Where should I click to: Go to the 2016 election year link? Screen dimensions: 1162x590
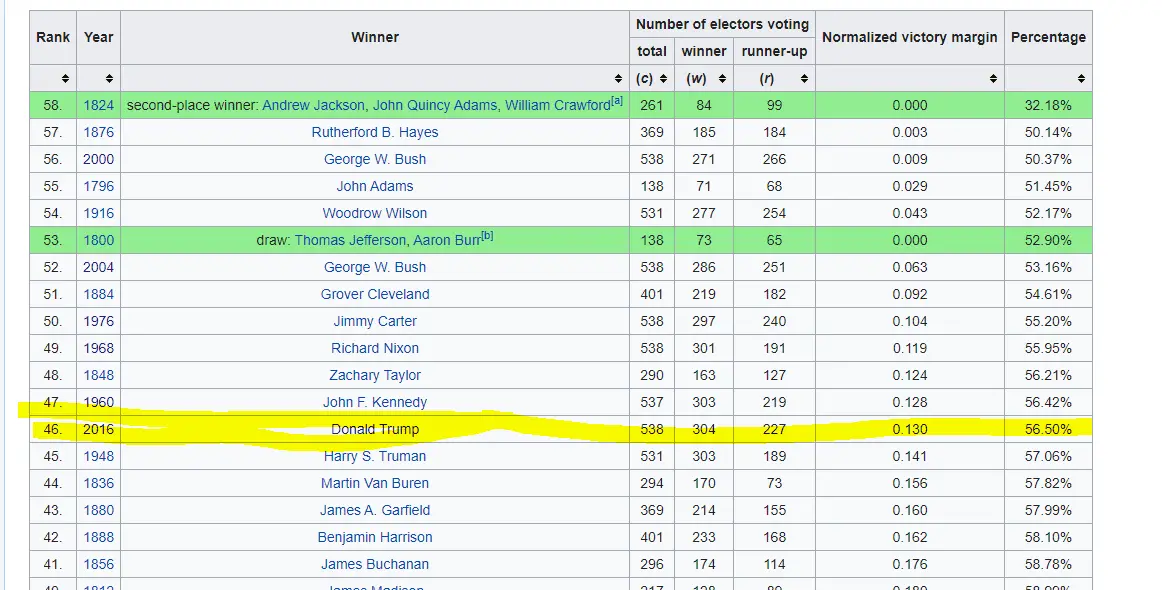[x=99, y=429]
